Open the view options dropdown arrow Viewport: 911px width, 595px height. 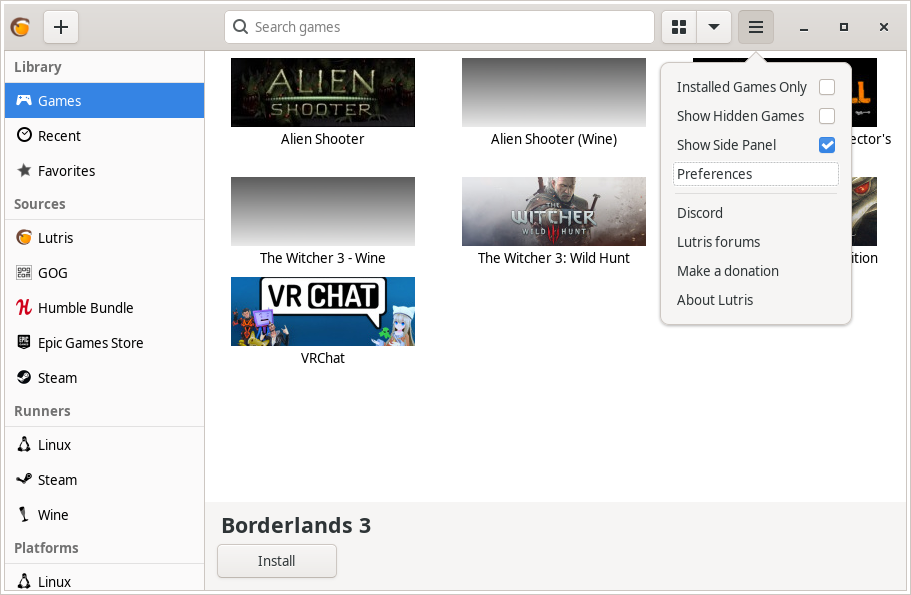[714, 27]
